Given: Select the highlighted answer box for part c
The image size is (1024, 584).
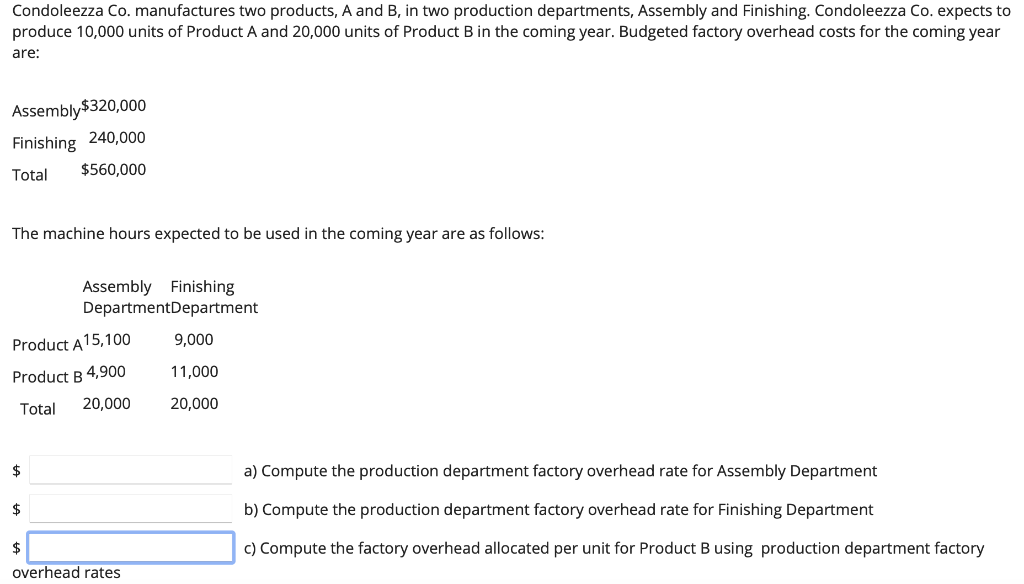Looking at the screenshot, I should (130, 547).
